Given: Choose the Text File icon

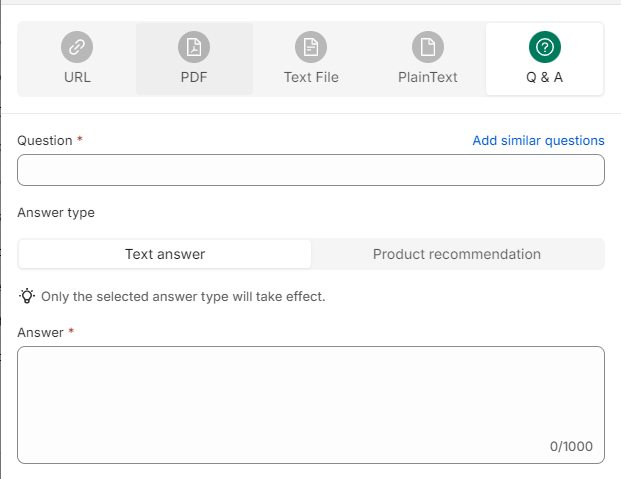Looking at the screenshot, I should tap(311, 47).
